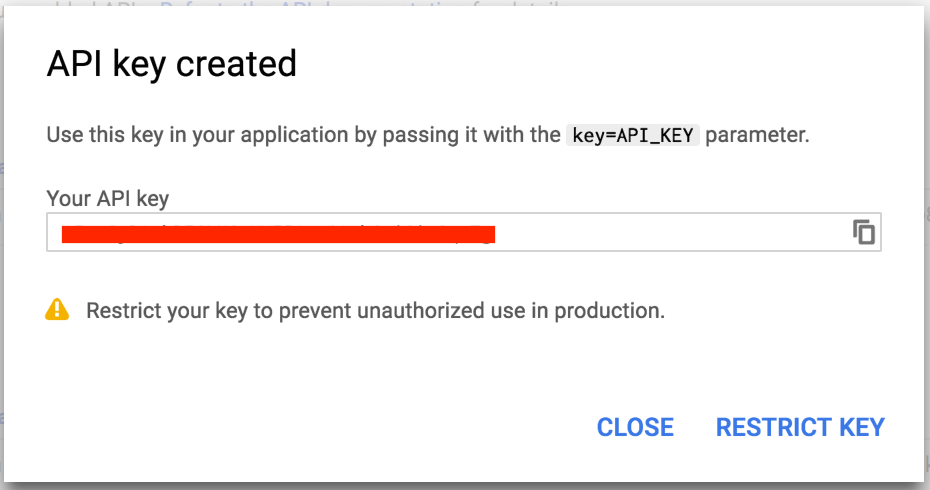Image resolution: width=930 pixels, height=490 pixels.
Task: Click the dimmed page strip above the dialog
Action: (465, 3)
